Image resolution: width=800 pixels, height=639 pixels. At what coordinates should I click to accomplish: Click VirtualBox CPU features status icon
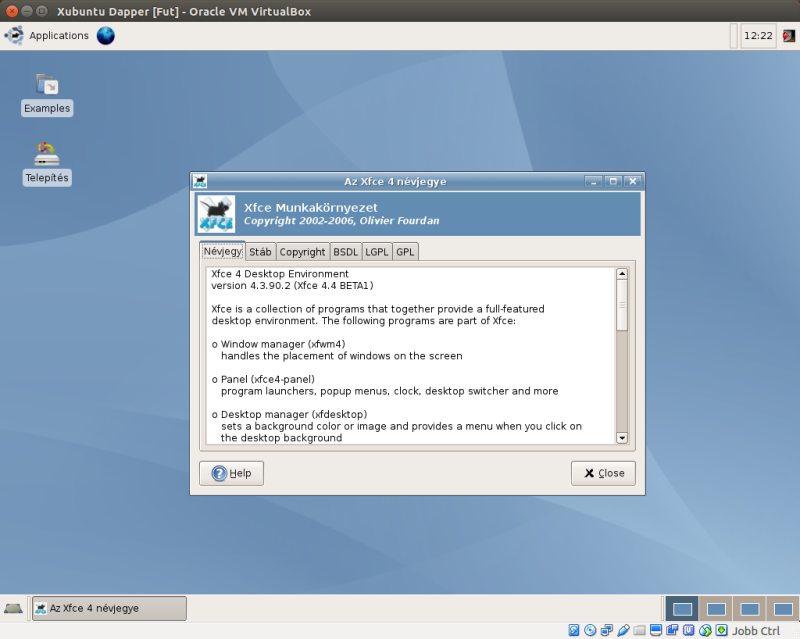point(688,630)
